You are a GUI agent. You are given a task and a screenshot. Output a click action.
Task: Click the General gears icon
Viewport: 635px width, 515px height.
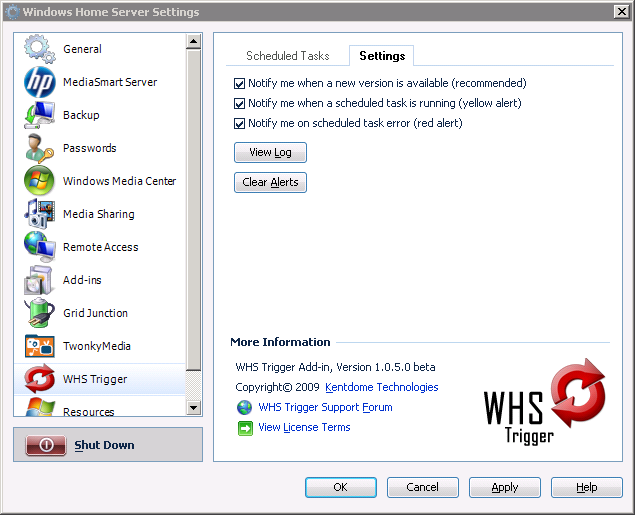pyautogui.click(x=39, y=49)
